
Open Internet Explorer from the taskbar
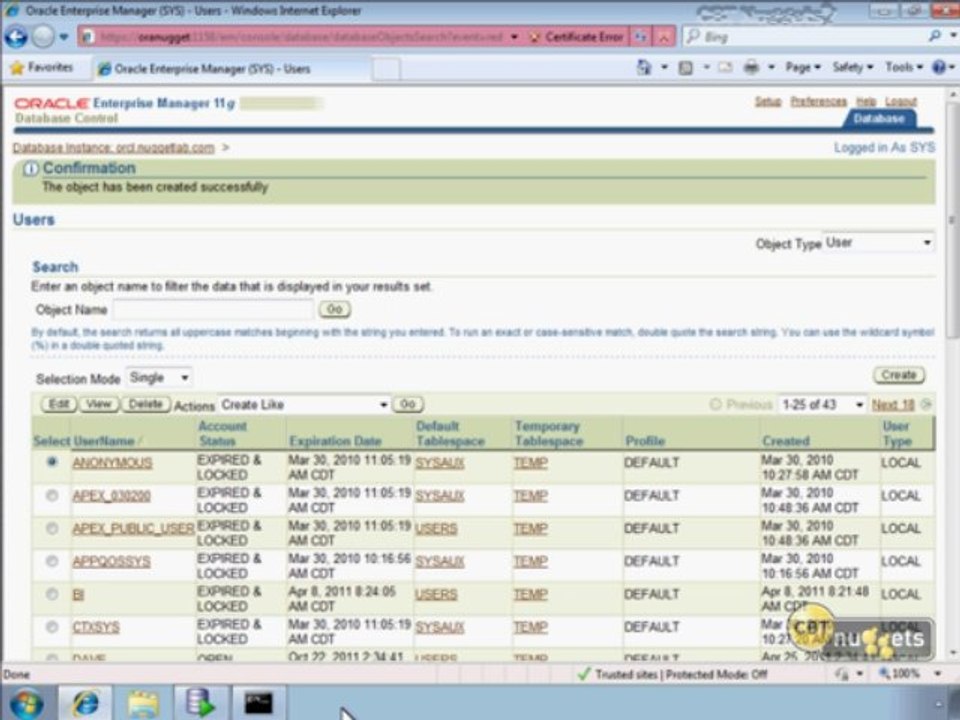point(86,703)
